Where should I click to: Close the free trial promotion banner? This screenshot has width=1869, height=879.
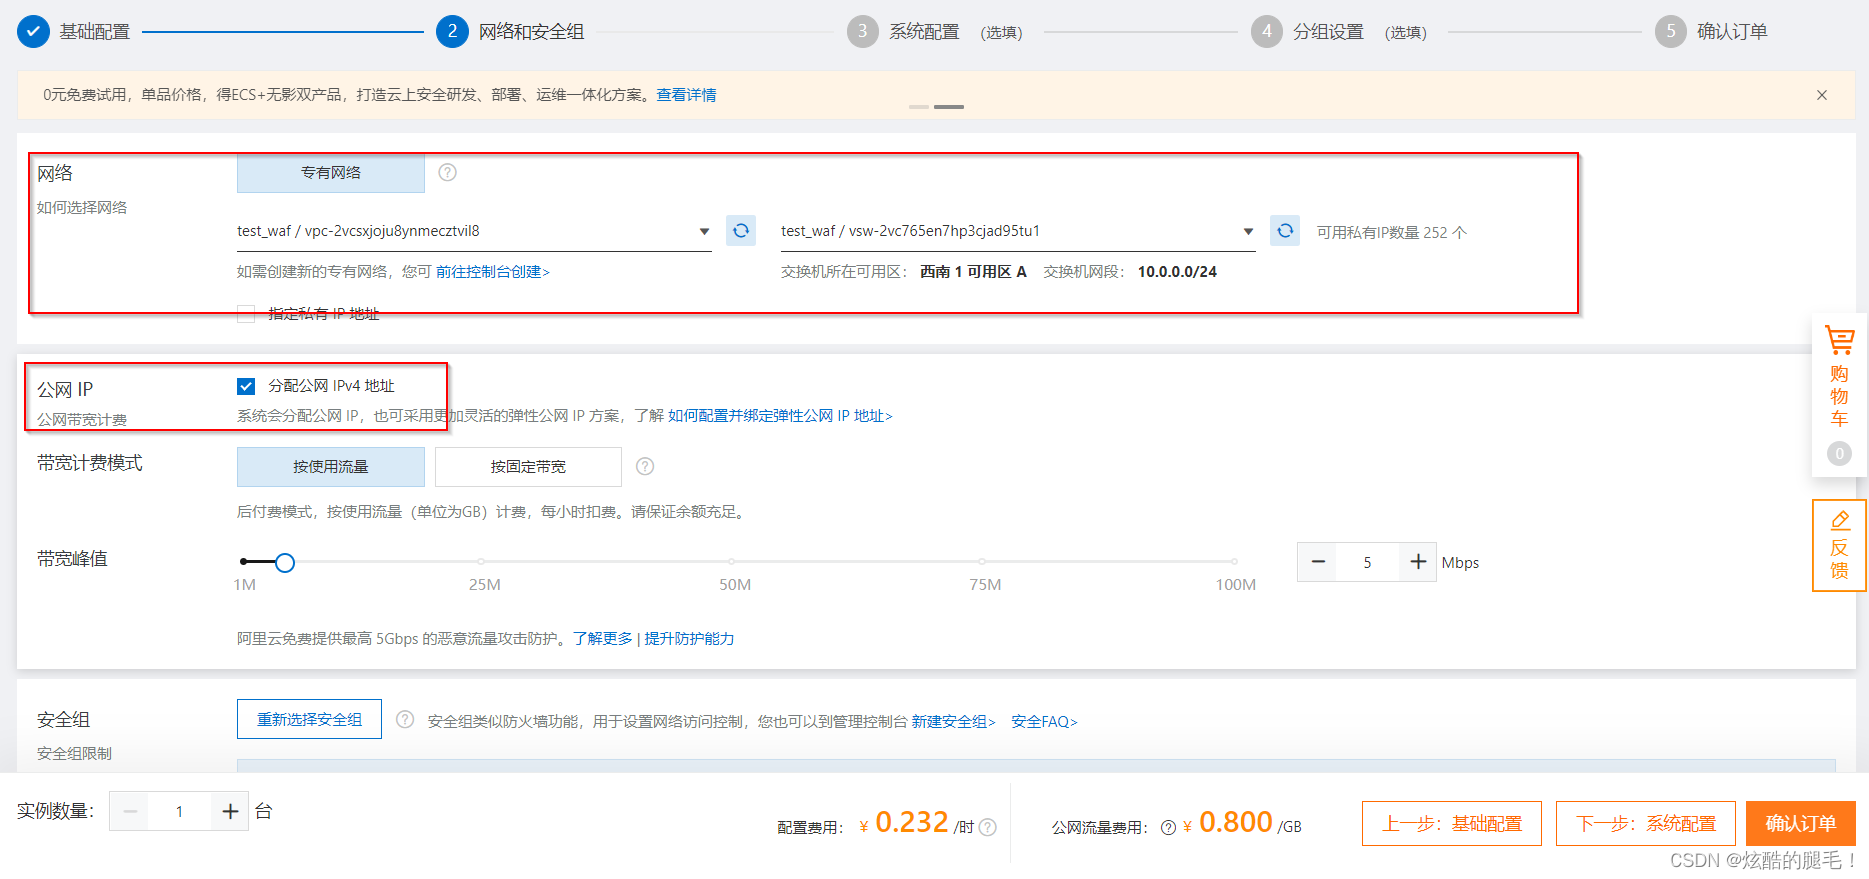click(x=1822, y=95)
